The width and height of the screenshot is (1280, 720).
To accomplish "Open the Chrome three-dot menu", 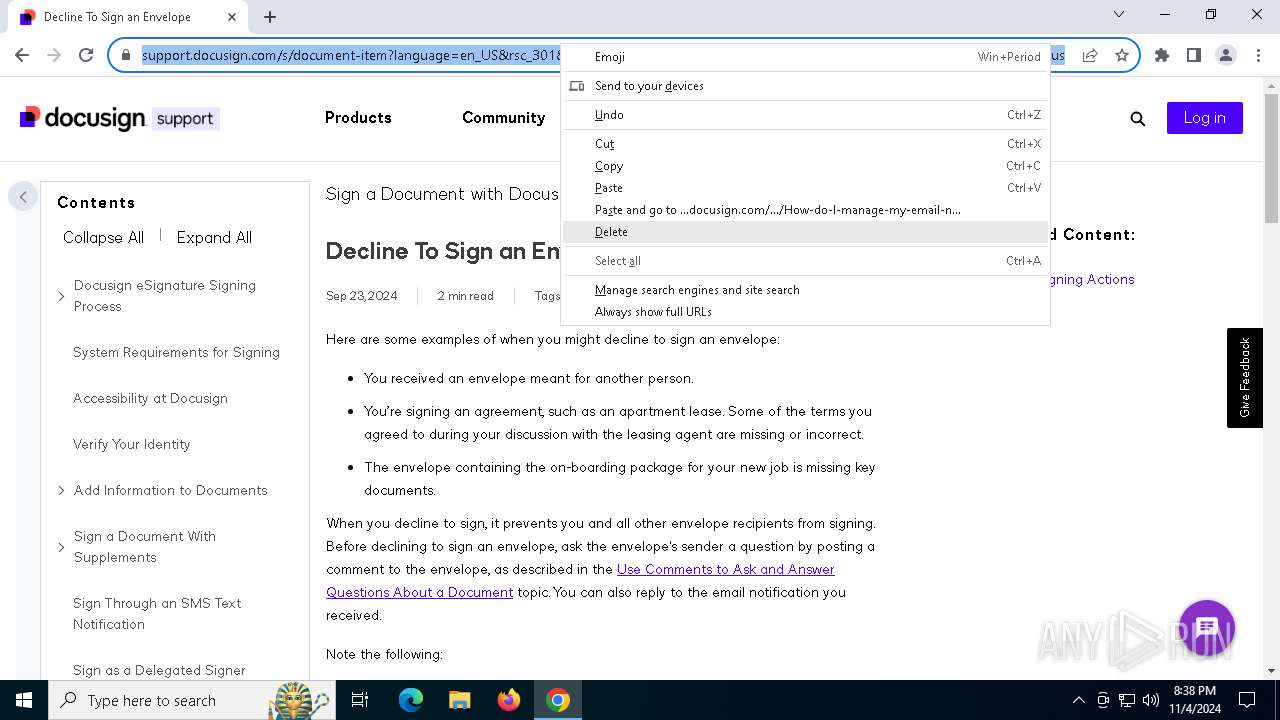I will (x=1257, y=56).
